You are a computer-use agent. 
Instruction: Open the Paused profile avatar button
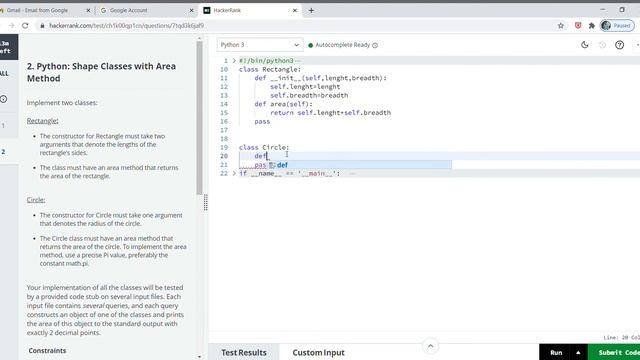pyautogui.click(x=617, y=26)
